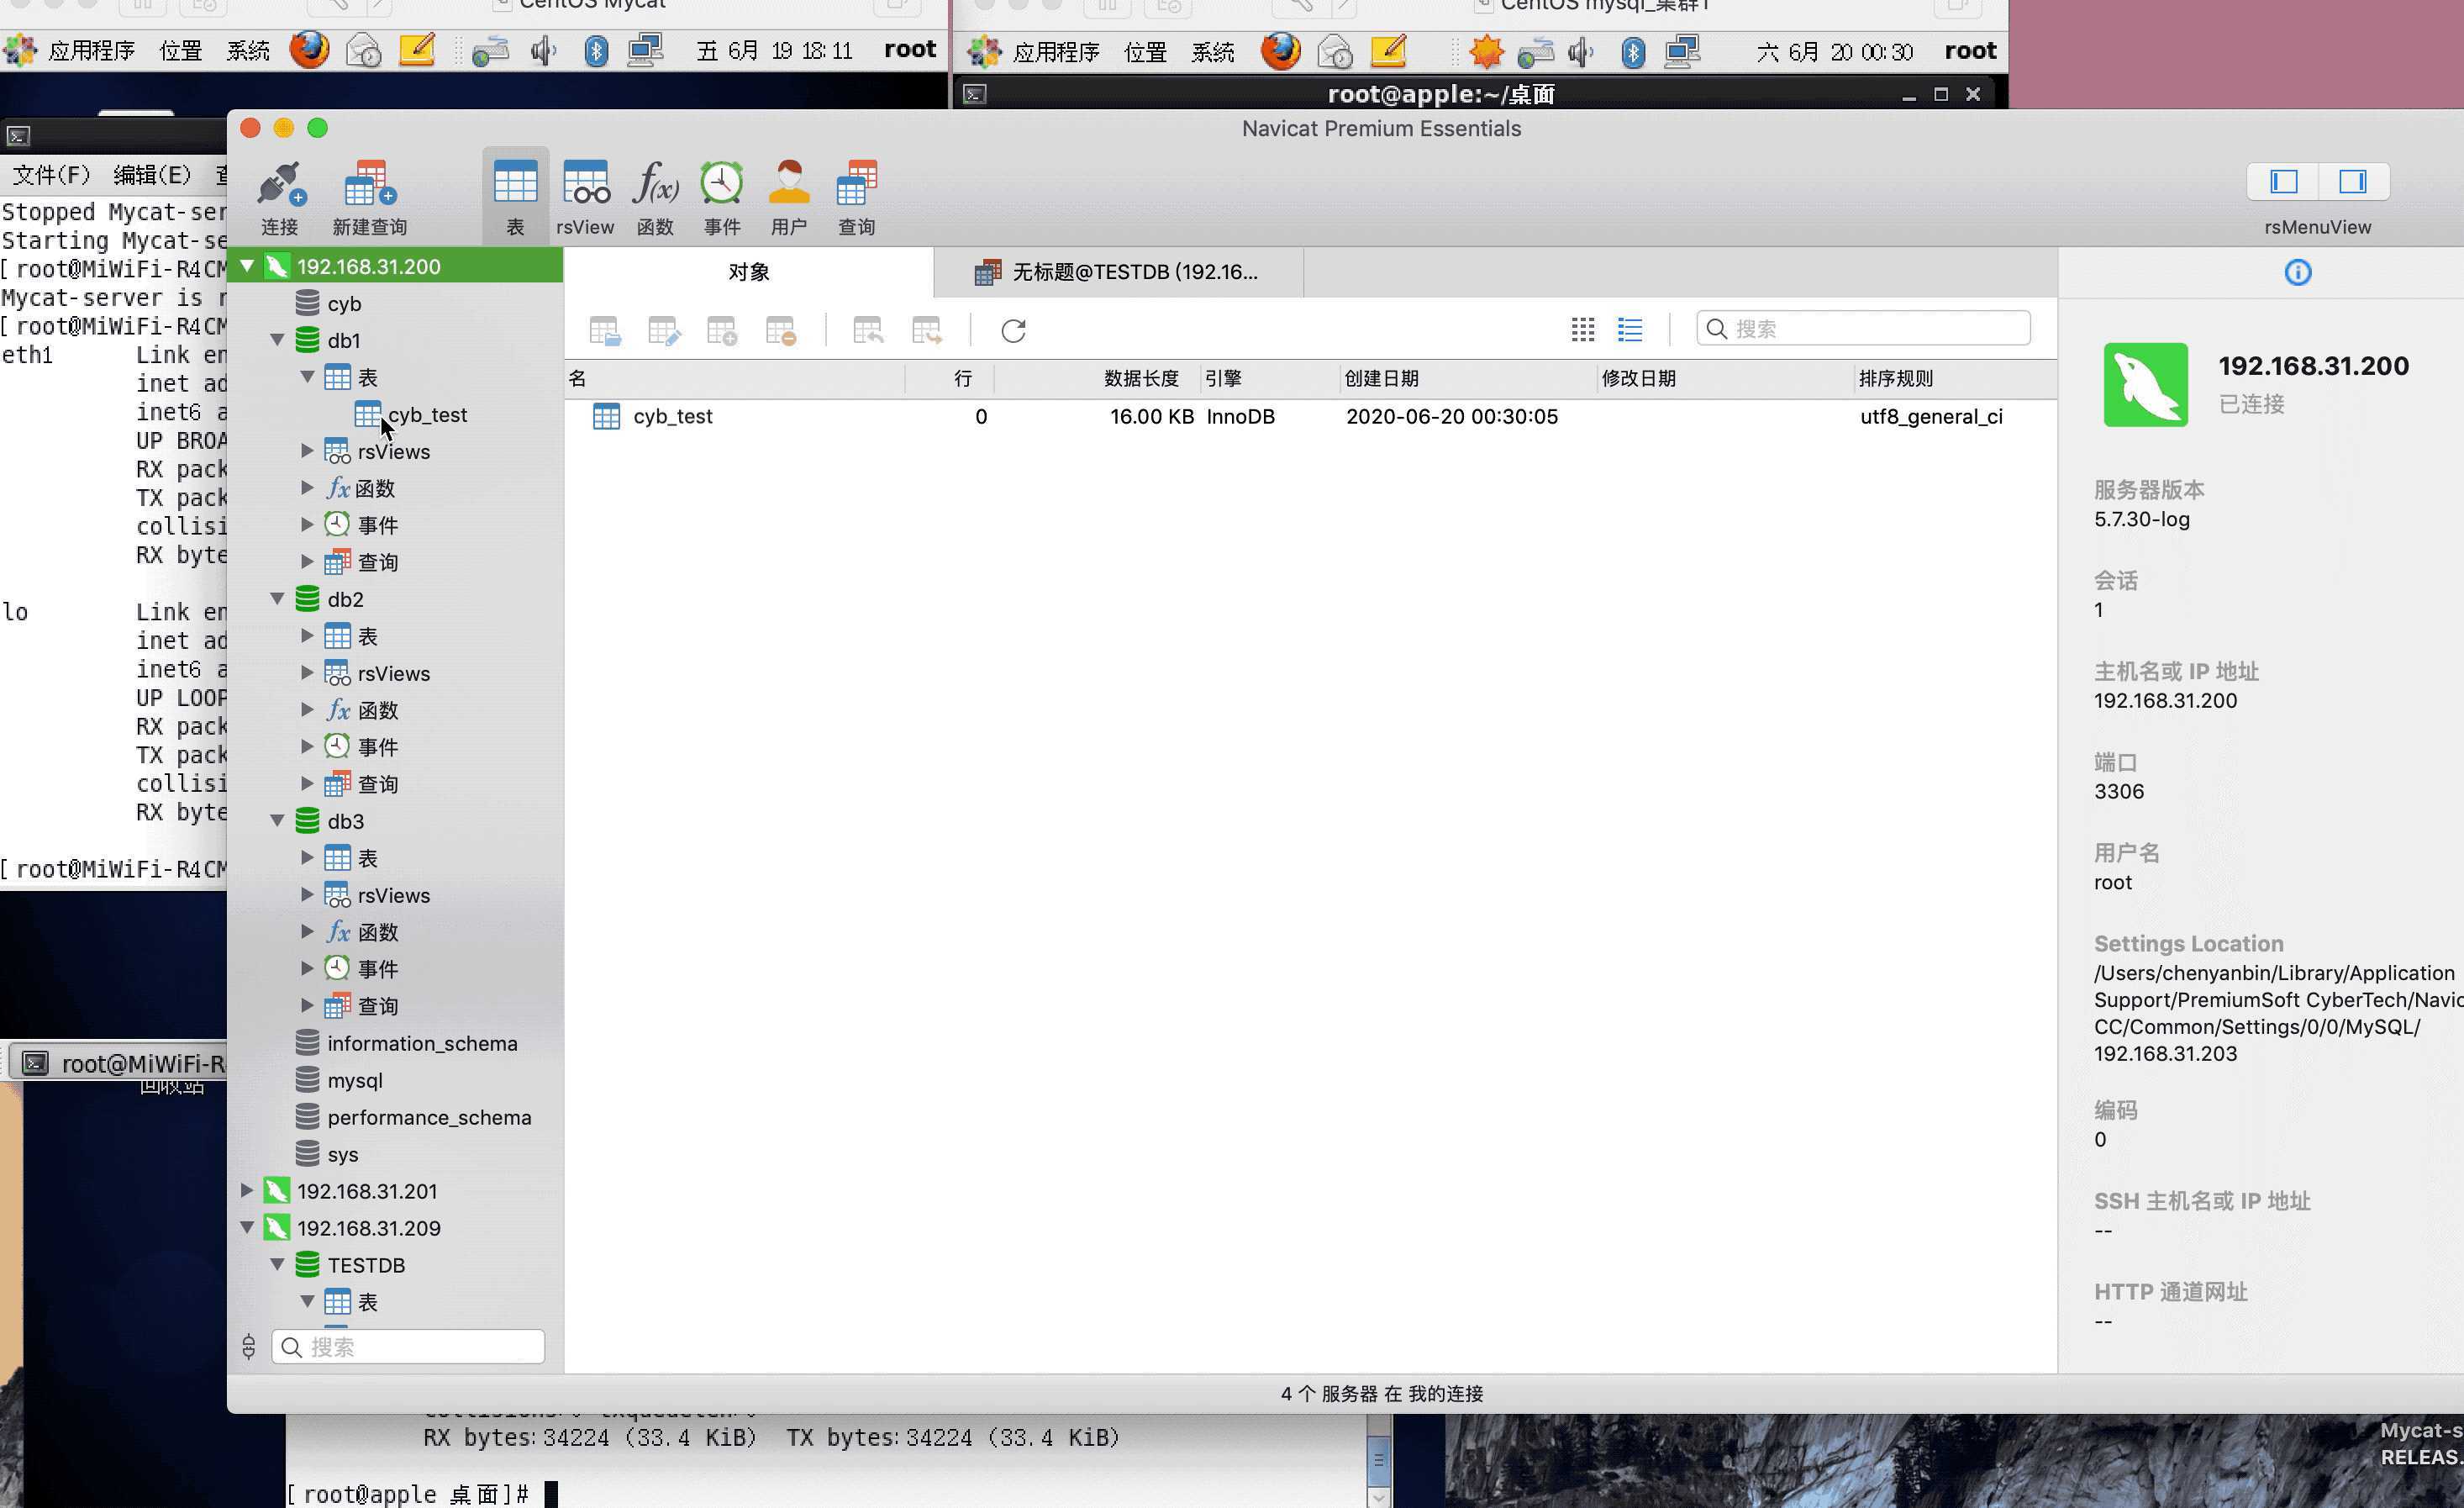Toggle list view layout icon
The image size is (2464, 1508).
(x=1628, y=329)
